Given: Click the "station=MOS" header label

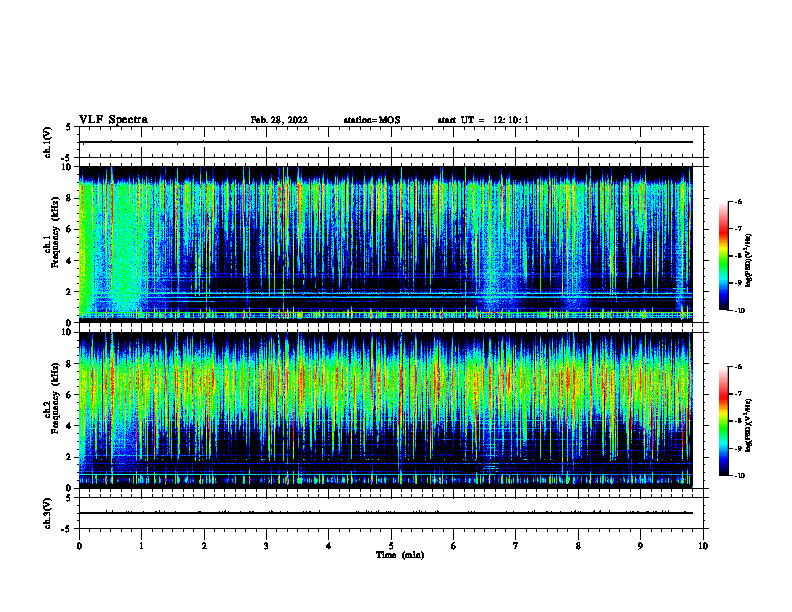Looking at the screenshot, I should 372,120.
